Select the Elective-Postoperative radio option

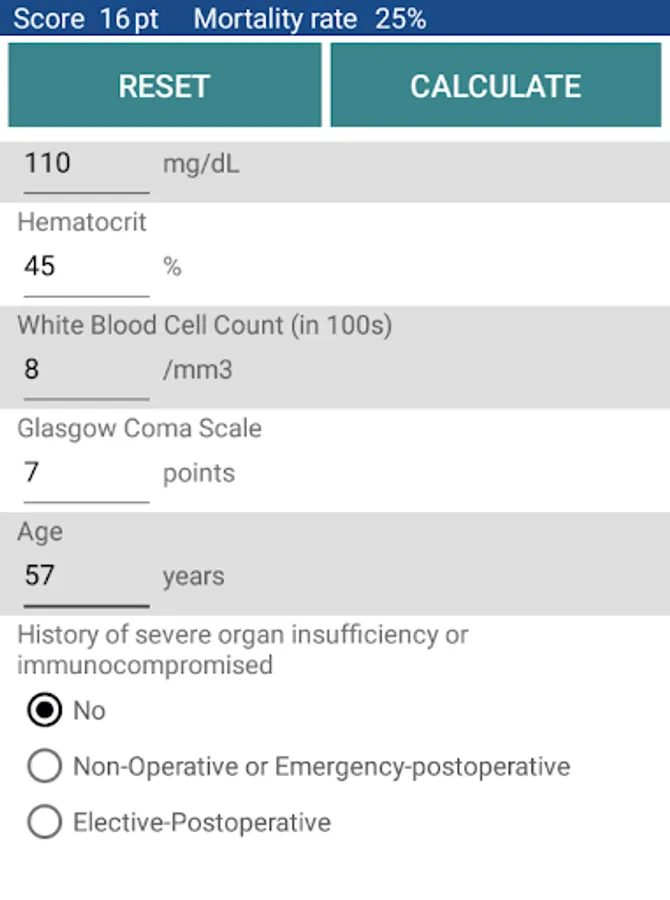tap(179, 822)
